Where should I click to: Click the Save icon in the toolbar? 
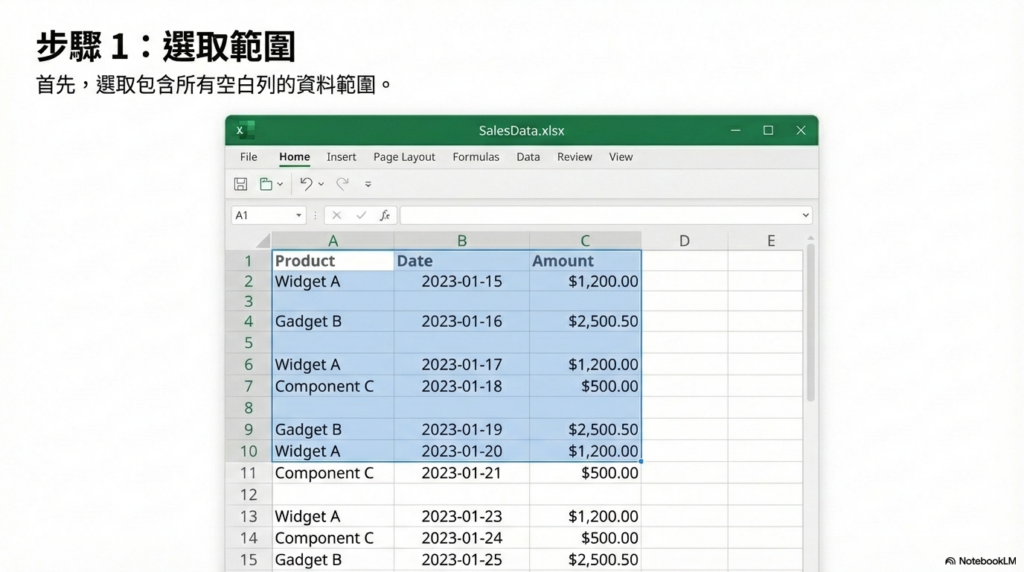click(241, 184)
